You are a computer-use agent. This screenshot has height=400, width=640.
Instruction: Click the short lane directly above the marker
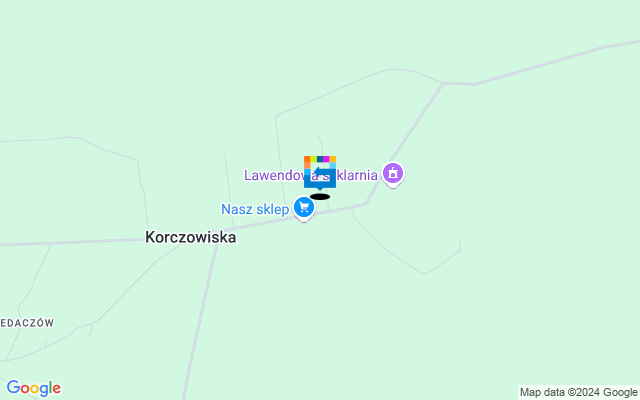click(320, 145)
